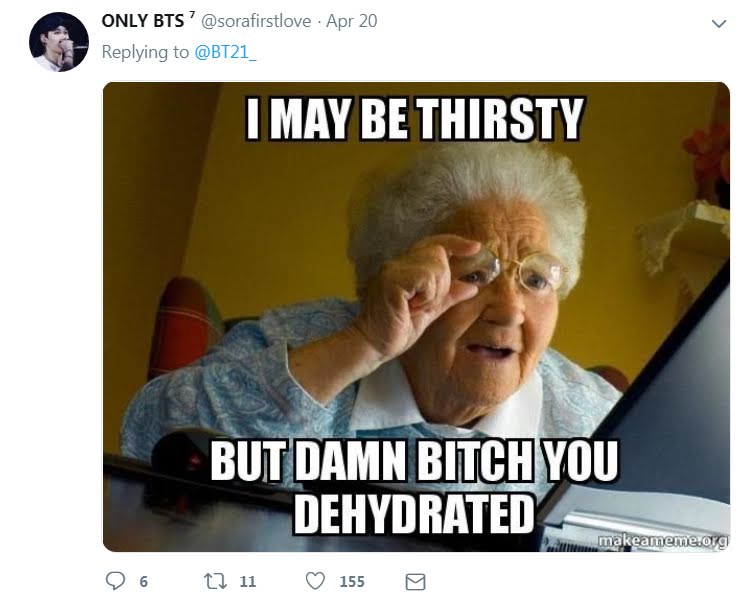The width and height of the screenshot is (751, 600).
Task: Click the superscript 7 beside ONLY BTS
Action: (x=192, y=15)
